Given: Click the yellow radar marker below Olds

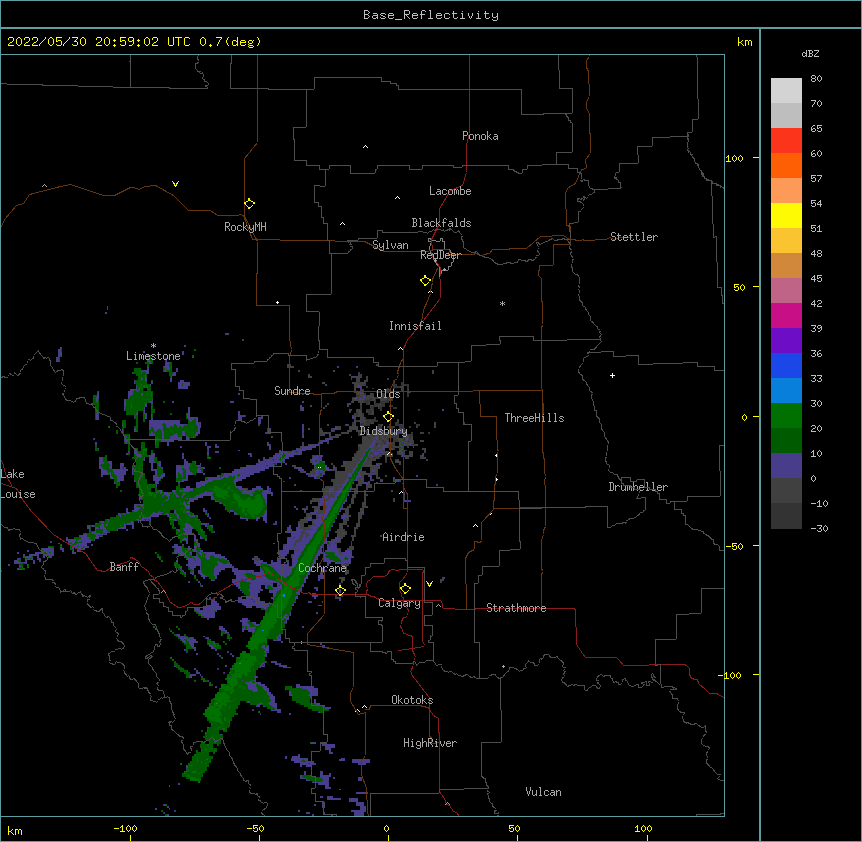Looking at the screenshot, I should point(388,417).
